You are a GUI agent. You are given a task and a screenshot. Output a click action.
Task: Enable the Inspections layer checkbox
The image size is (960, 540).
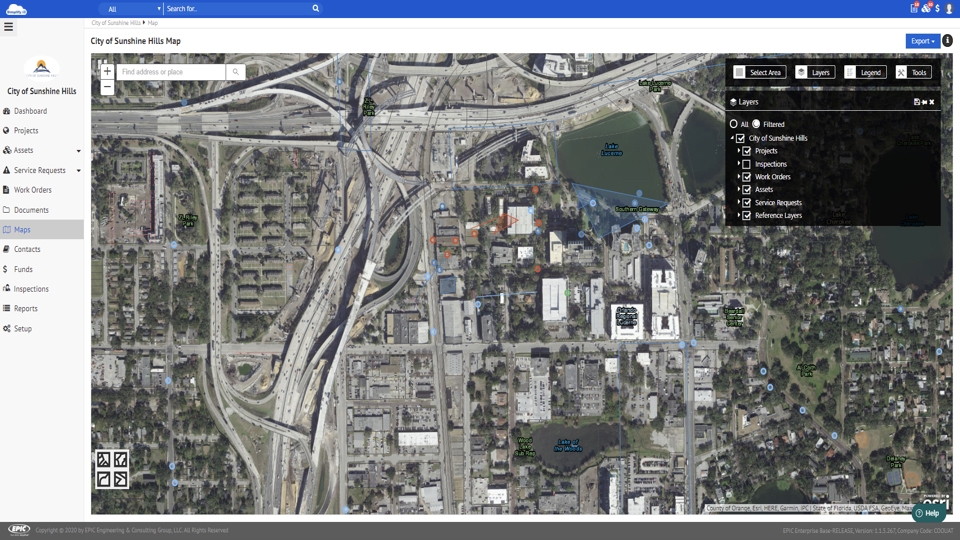click(x=747, y=164)
